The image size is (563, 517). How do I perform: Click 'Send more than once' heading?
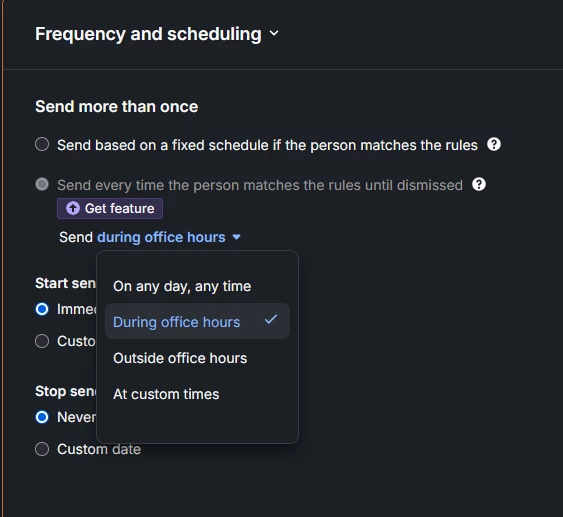[117, 107]
